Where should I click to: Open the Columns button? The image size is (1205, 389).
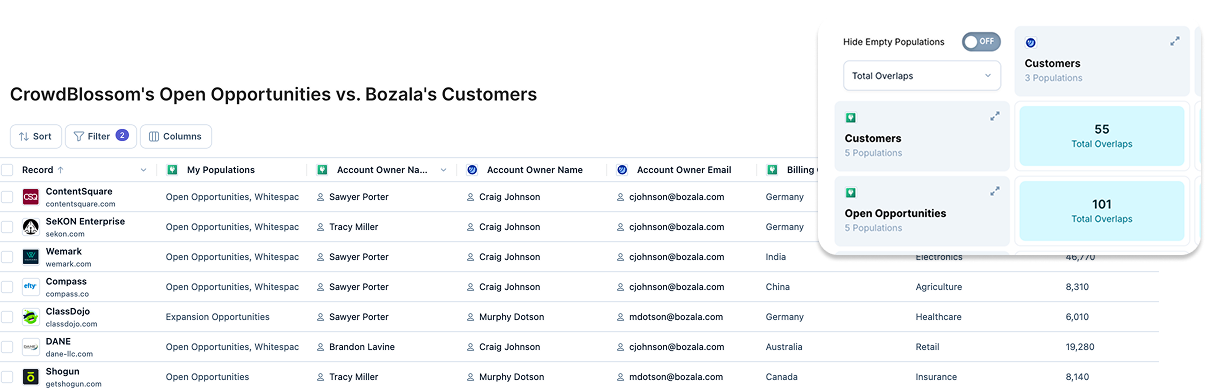(176, 136)
